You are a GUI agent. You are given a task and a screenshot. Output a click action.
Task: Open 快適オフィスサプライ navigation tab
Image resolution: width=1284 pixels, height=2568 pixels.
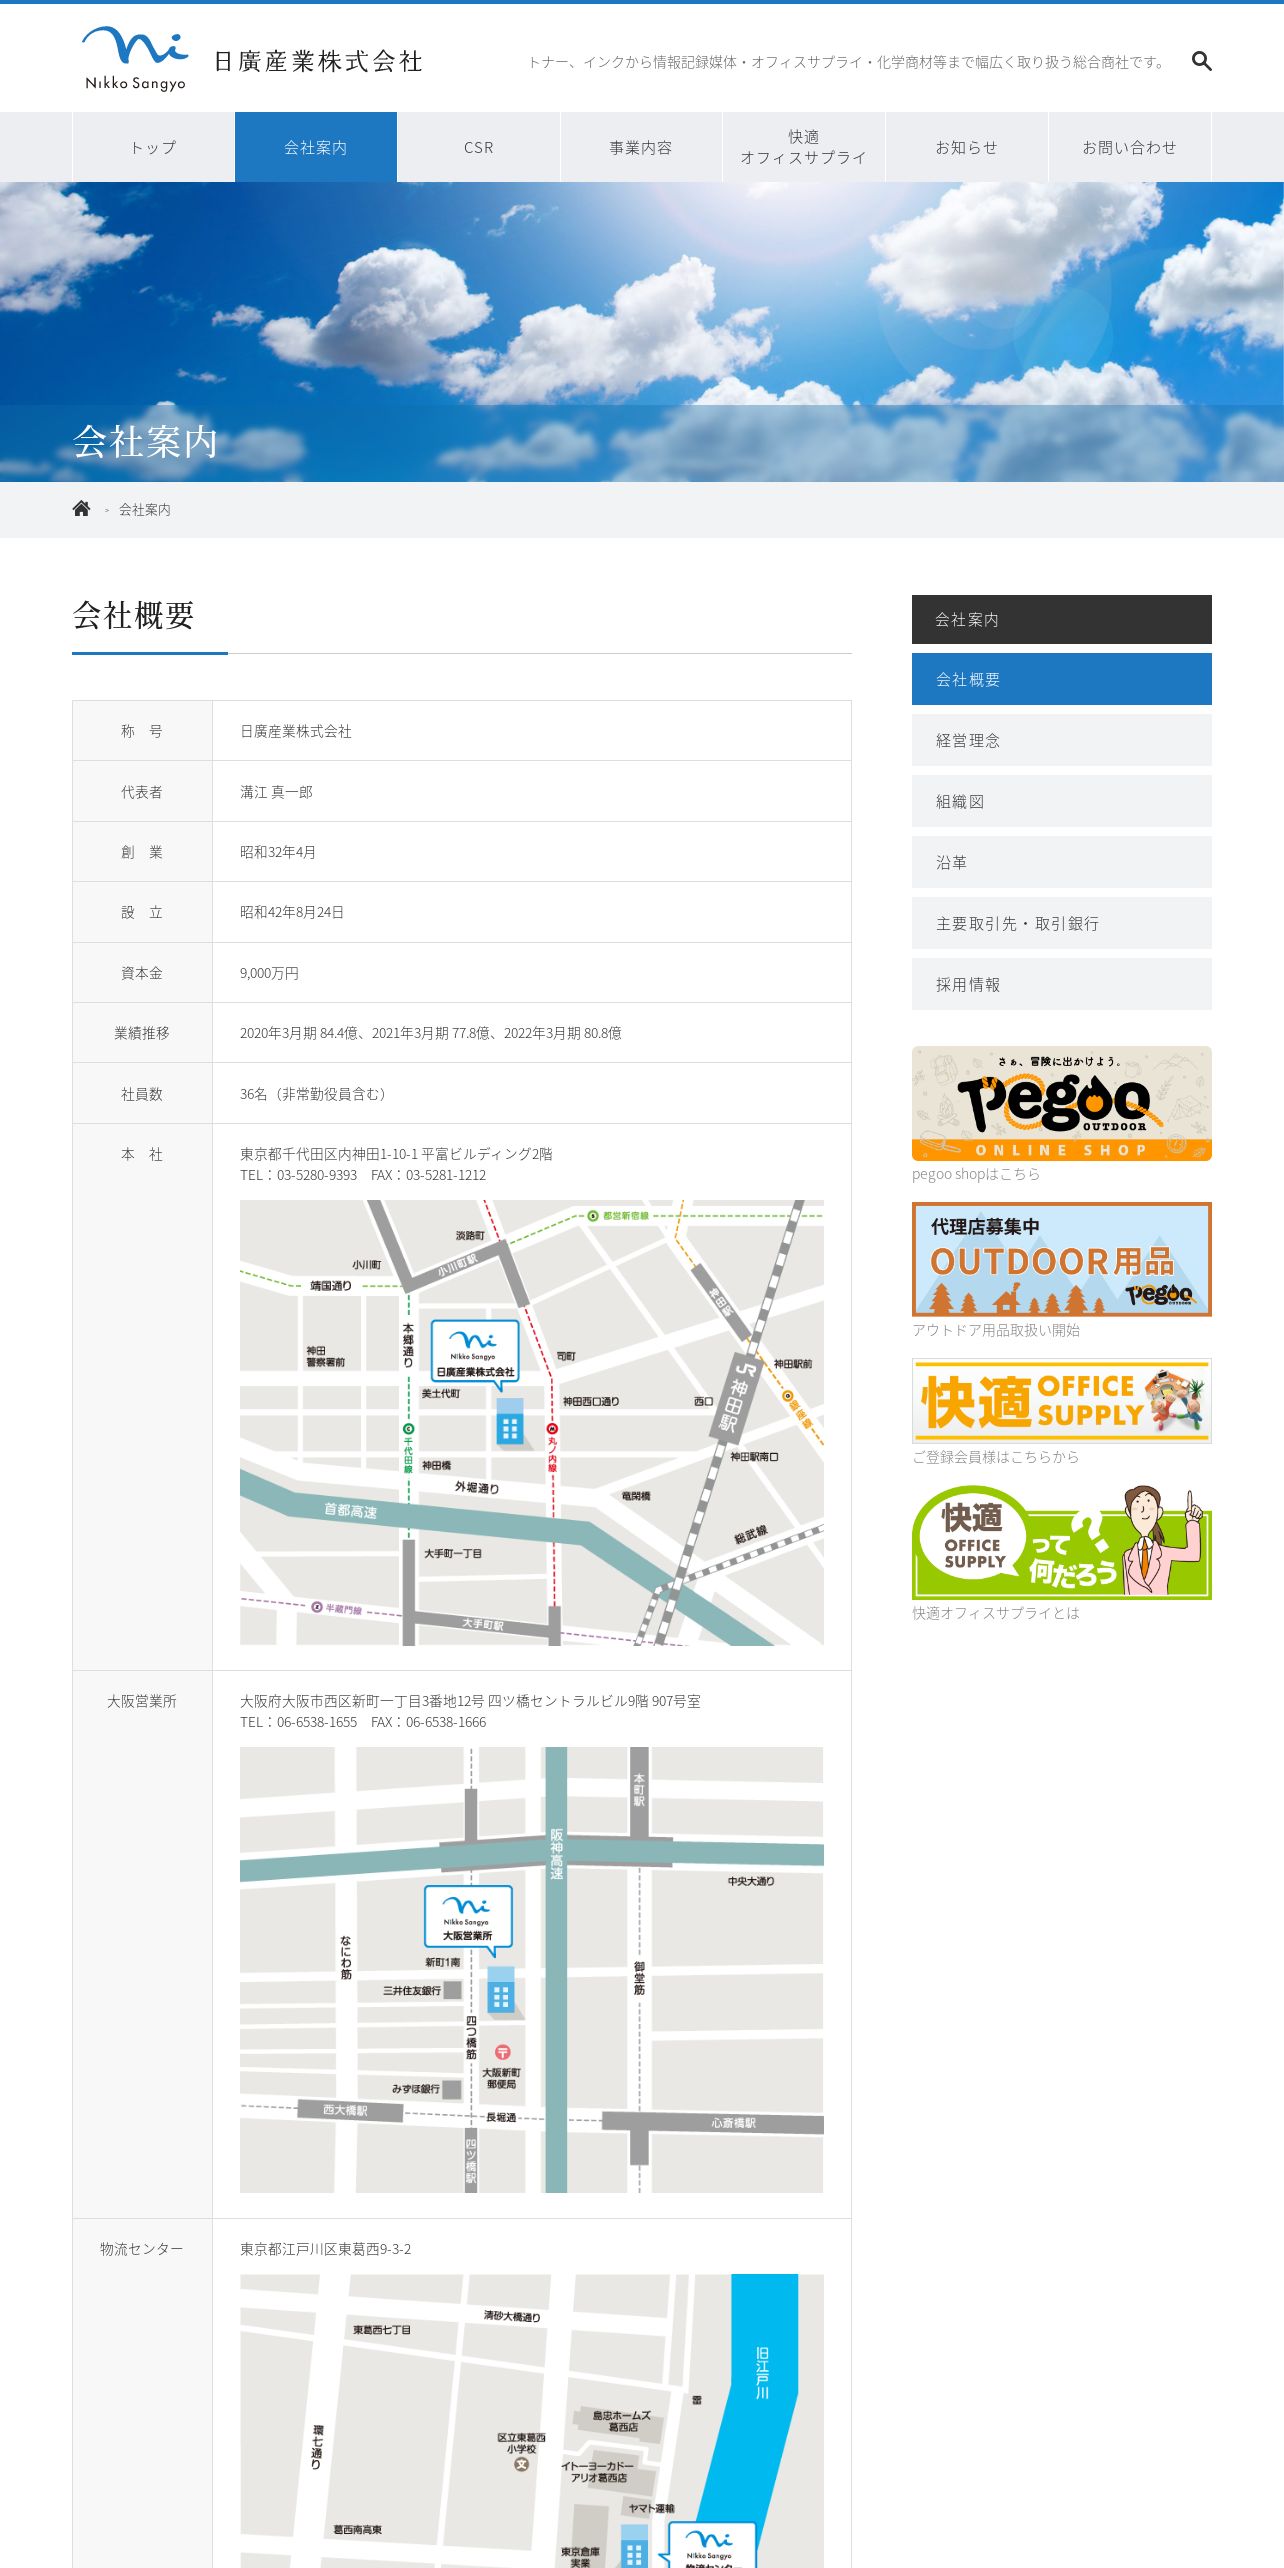click(x=804, y=147)
